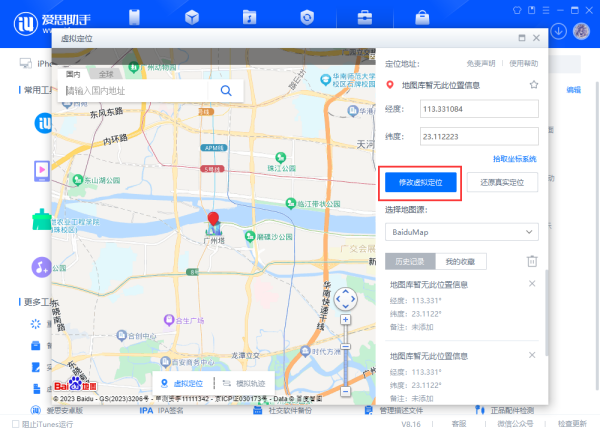This screenshot has width=600, height=433.
Task: Toggle the 阻止iTunes运行 checkbox
Action: (16, 424)
